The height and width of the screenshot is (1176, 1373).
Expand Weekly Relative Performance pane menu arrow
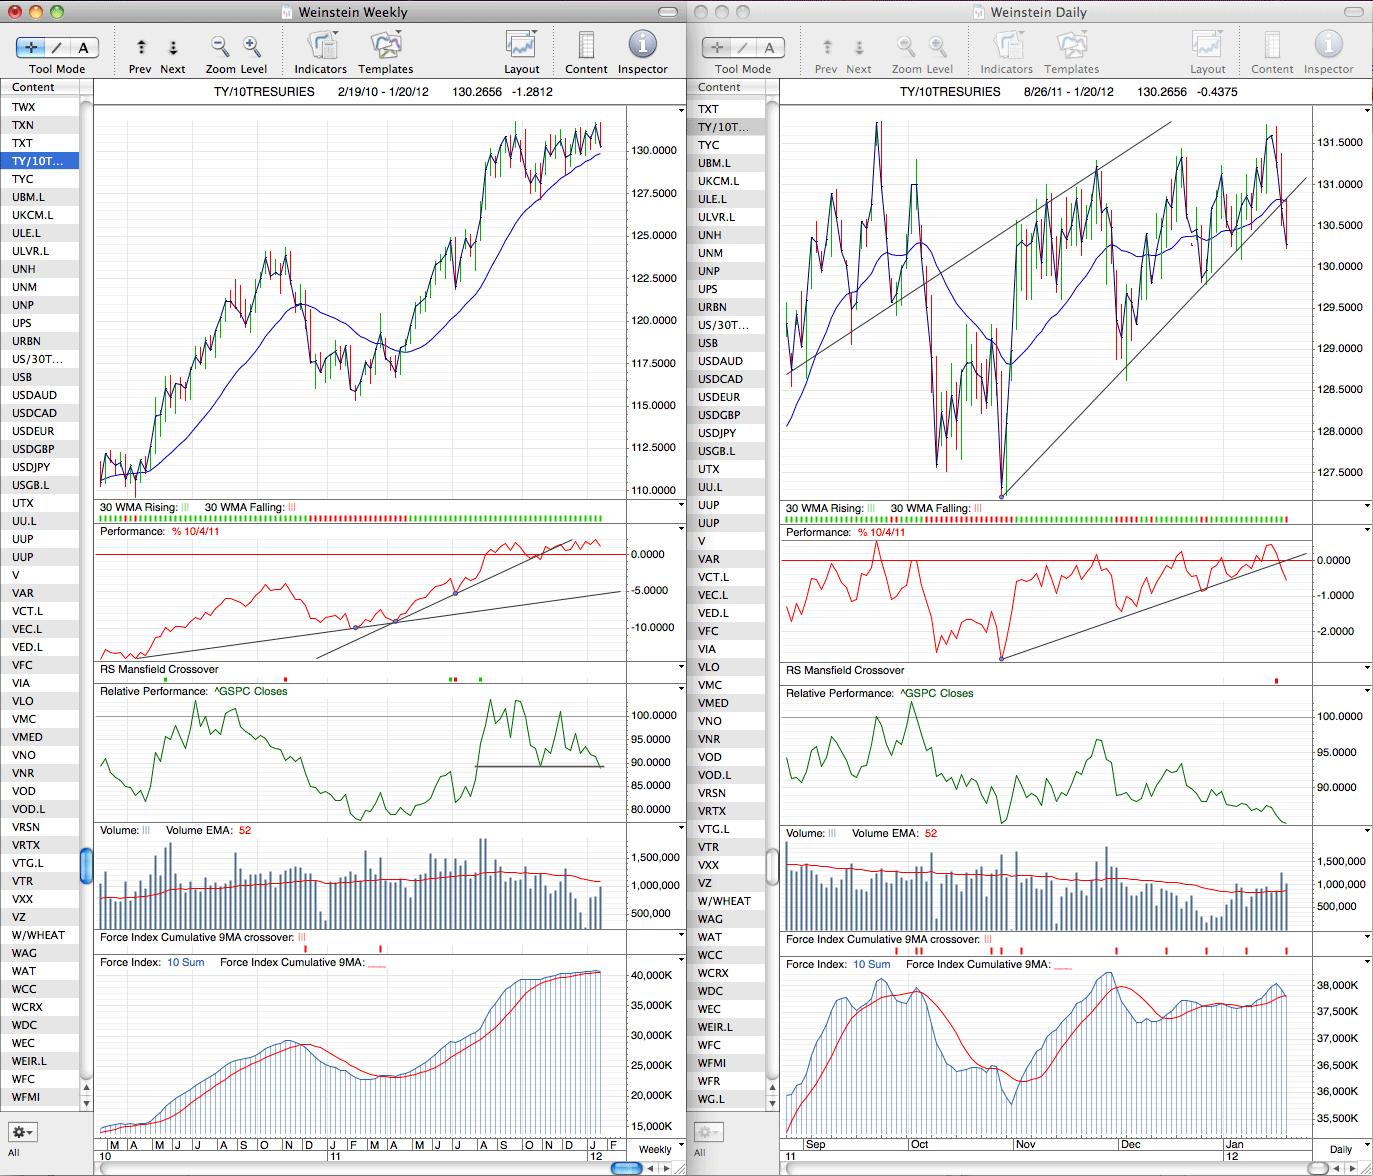[x=681, y=690]
